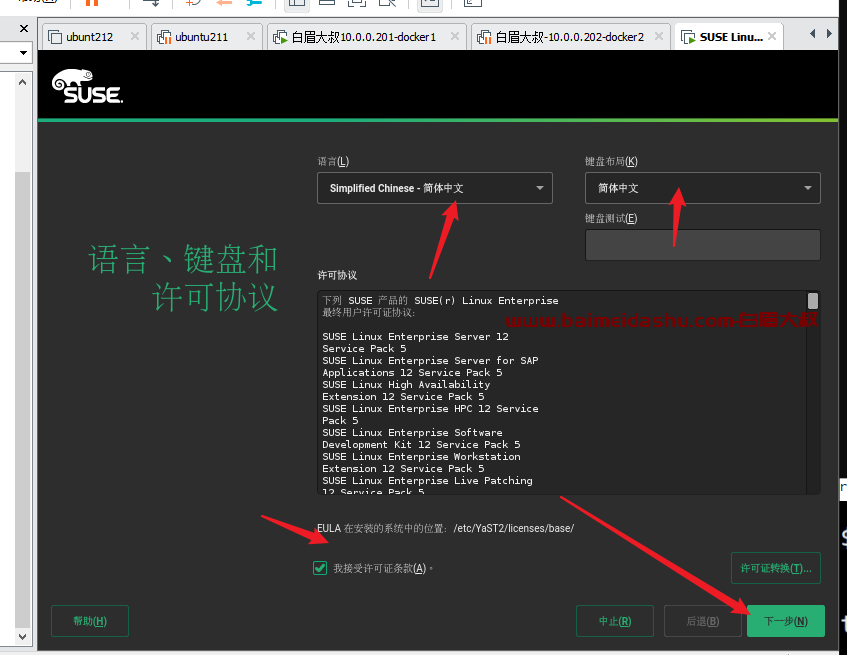Screen dimensions: 847x655
Task: Close the 10.0.0.201-docker1 tab
Action: coord(455,36)
